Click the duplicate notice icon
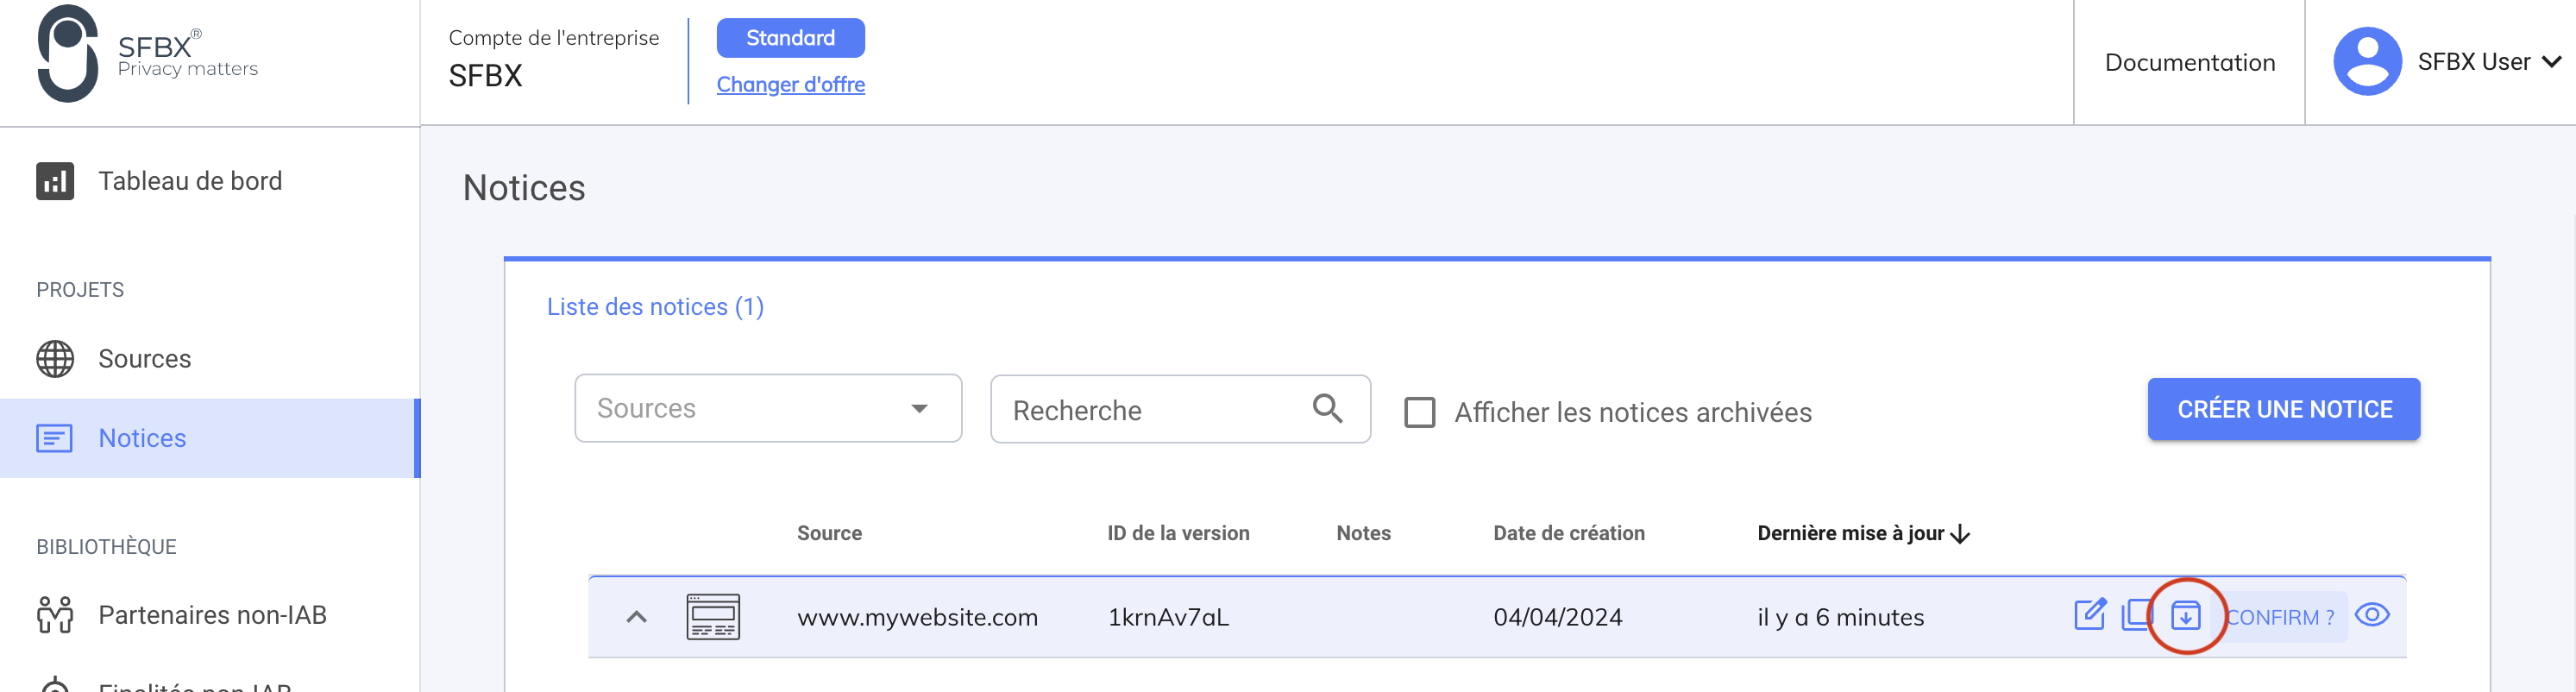 coord(2138,615)
